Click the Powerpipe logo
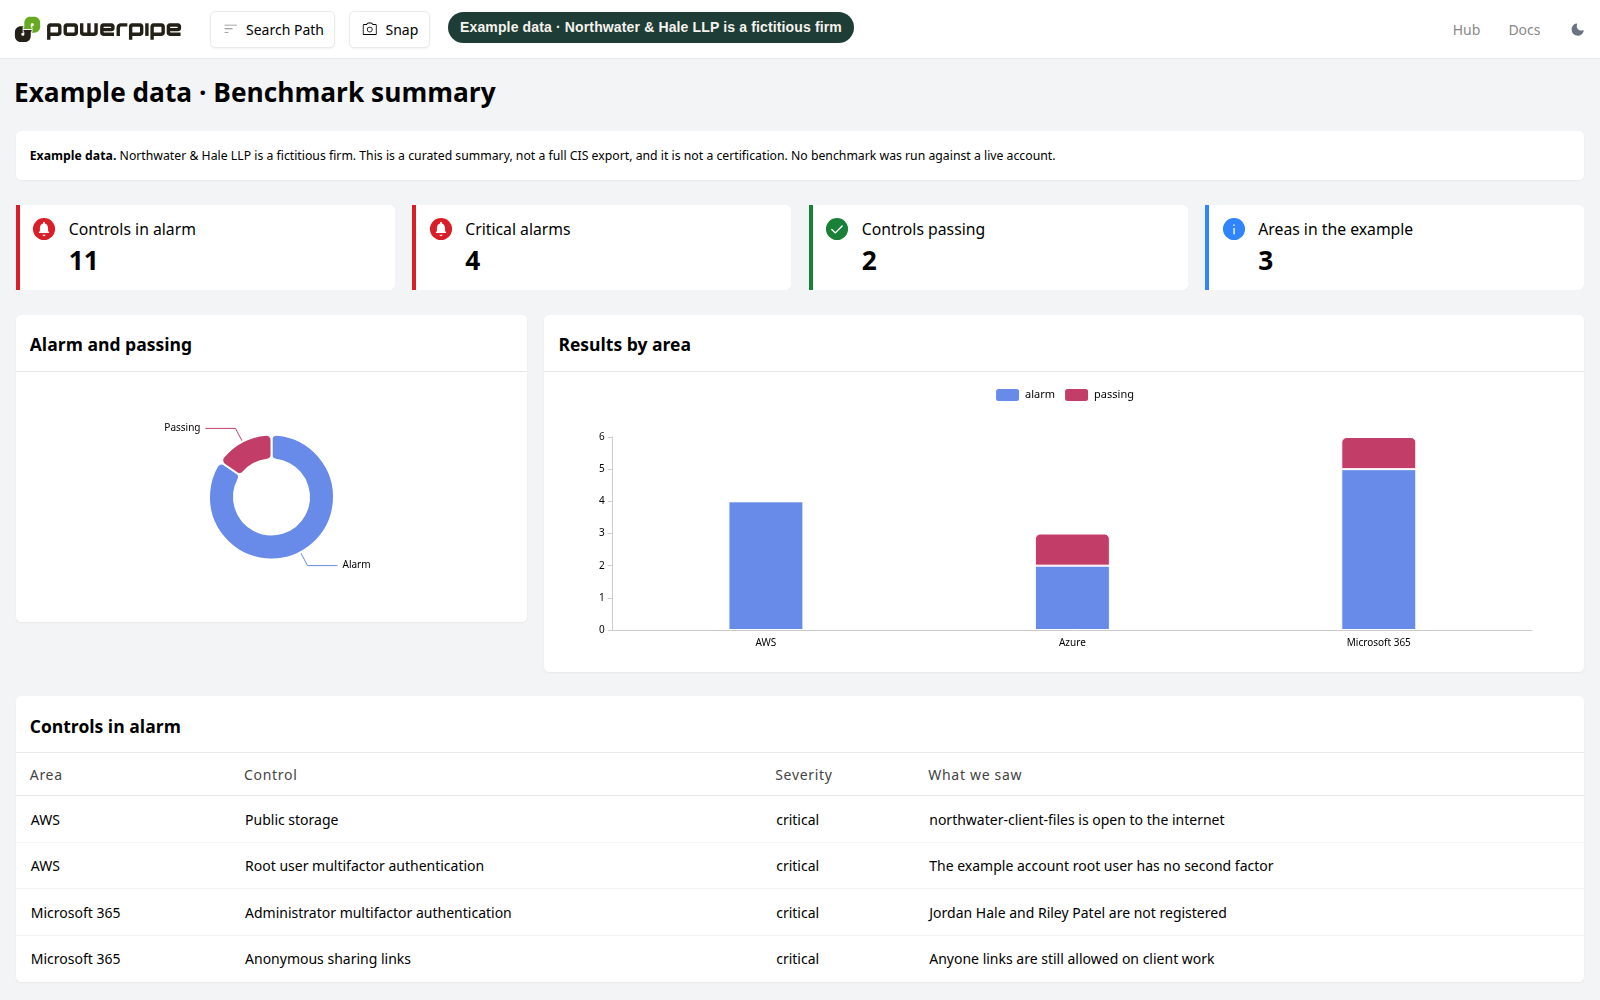This screenshot has width=1600, height=1000. [98, 29]
